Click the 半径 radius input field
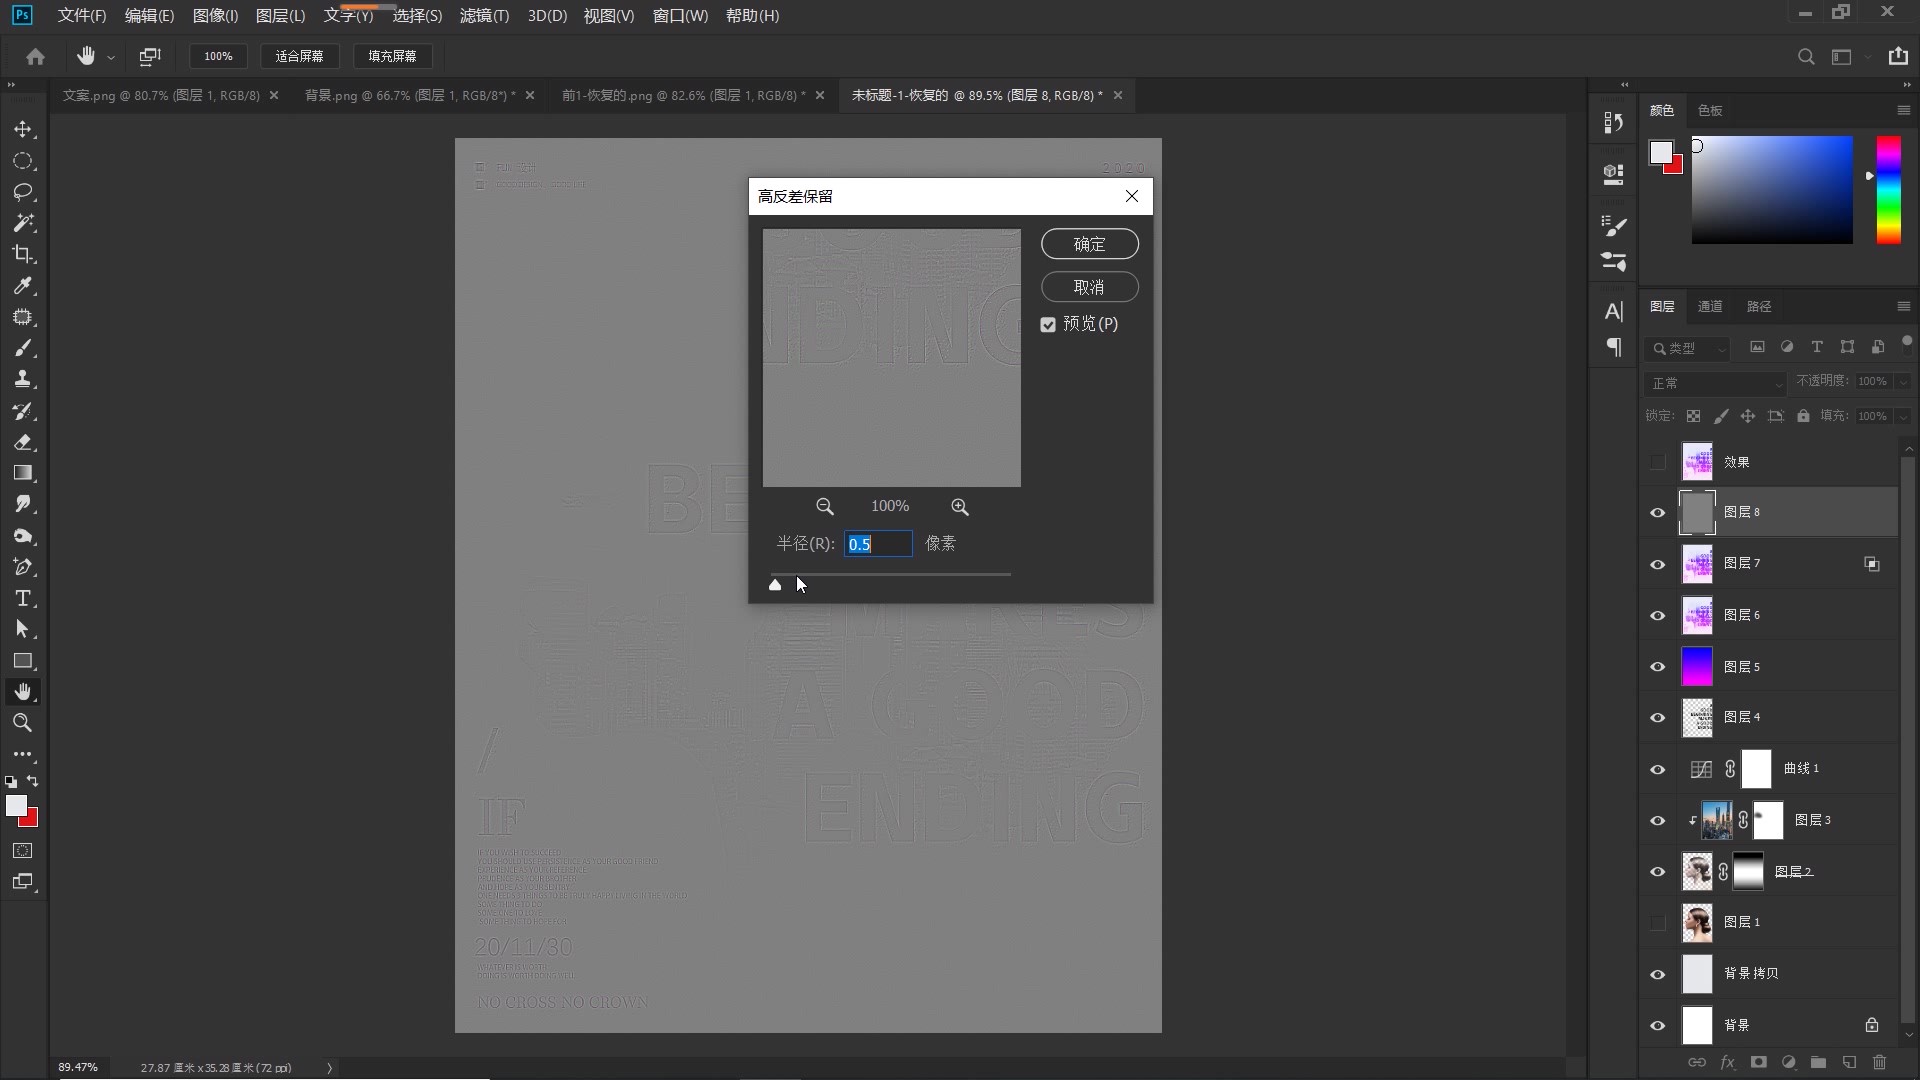The width and height of the screenshot is (1920, 1080). [x=878, y=544]
